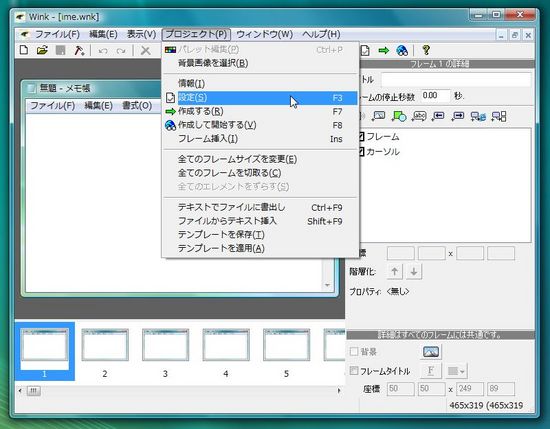The image size is (550, 429).
Task: Choose テンプレートを適用(A) entry
Action: (x=260, y=248)
